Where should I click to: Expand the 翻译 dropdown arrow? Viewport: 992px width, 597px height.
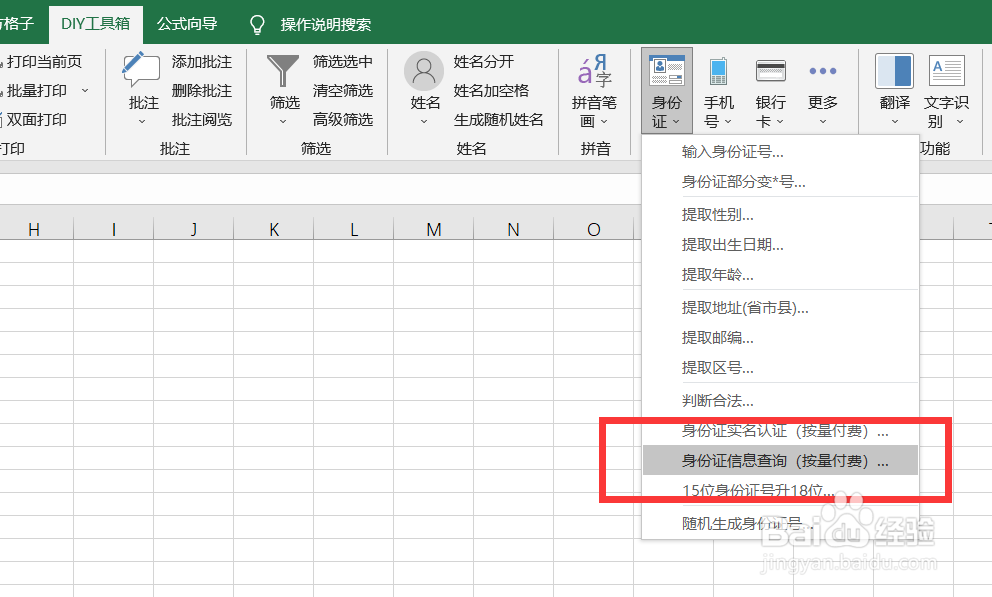[893, 121]
